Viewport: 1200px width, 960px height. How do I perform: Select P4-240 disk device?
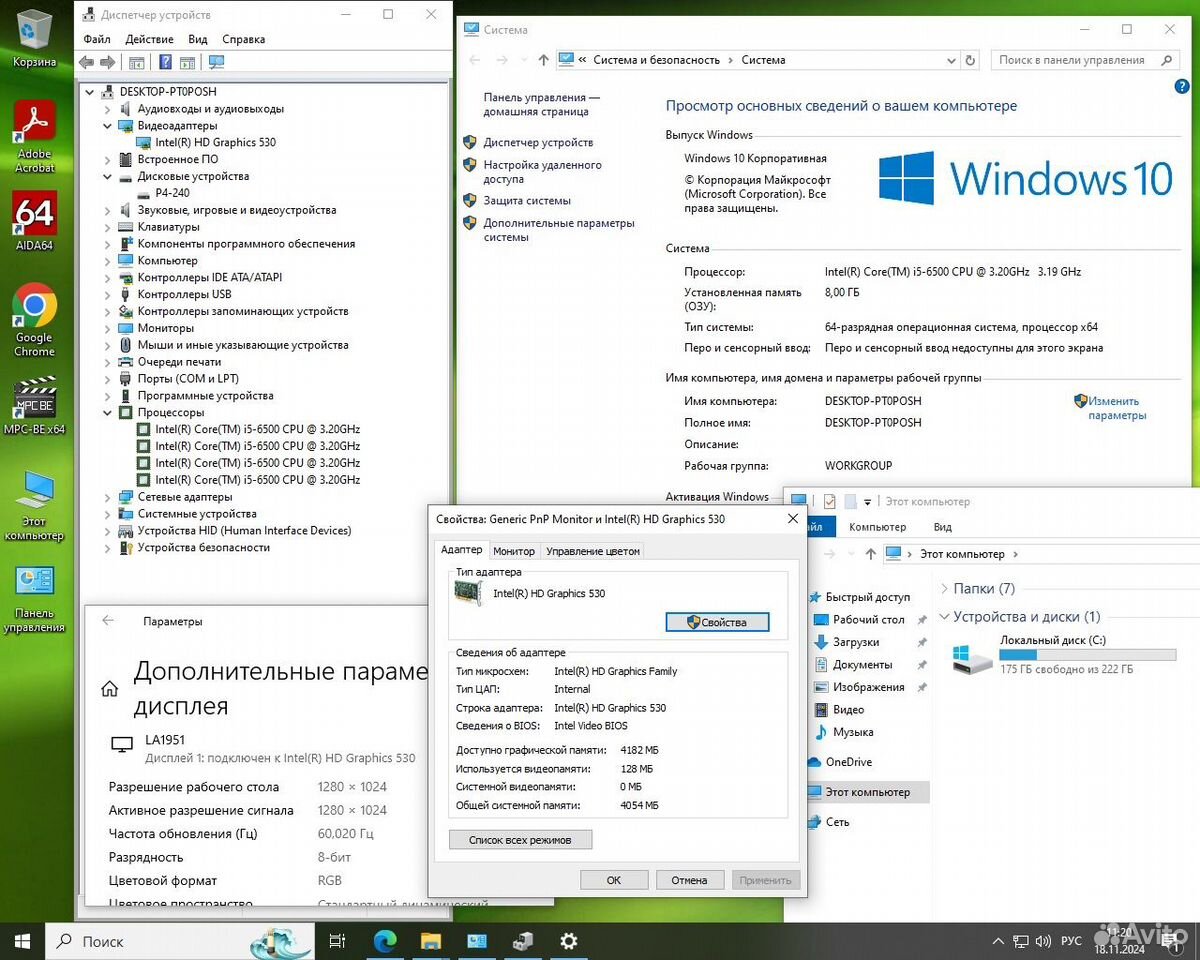172,193
